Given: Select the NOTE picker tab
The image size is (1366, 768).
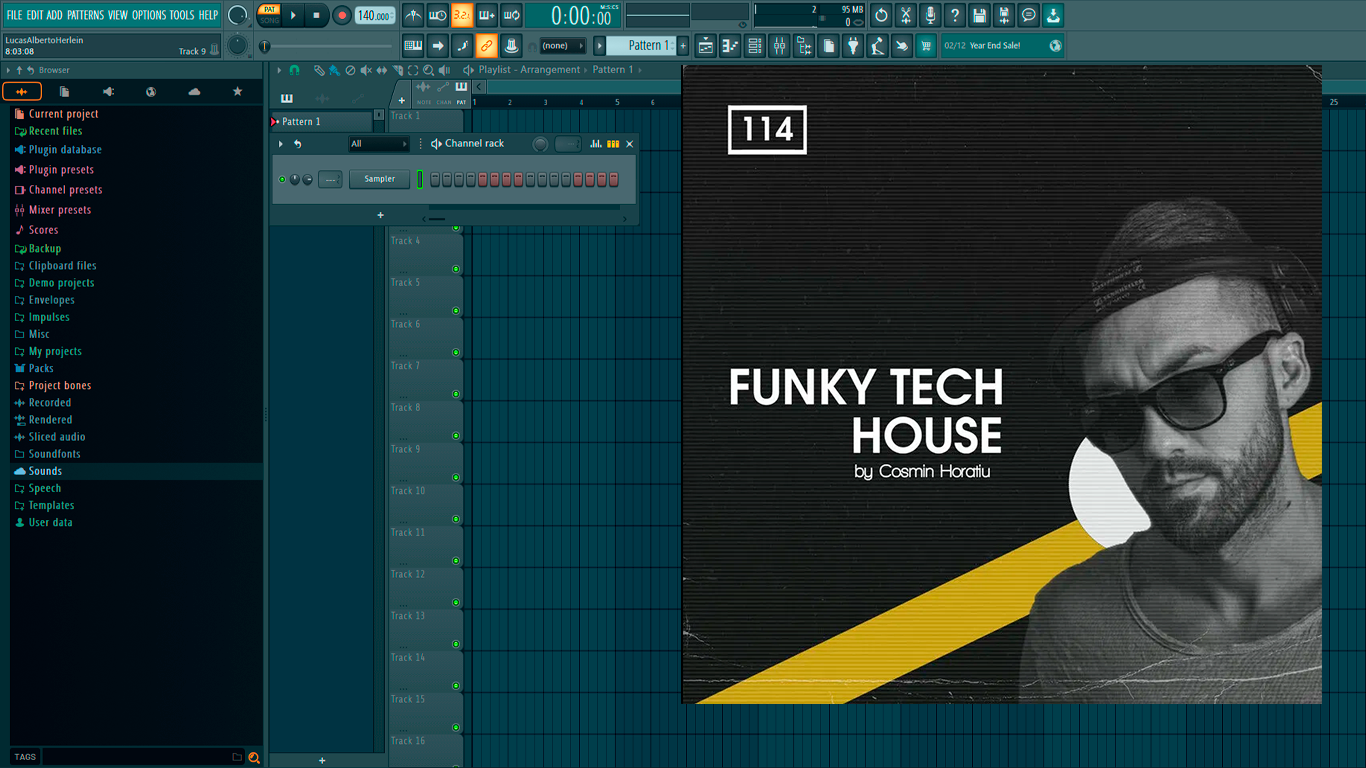Looking at the screenshot, I should pos(424,92).
